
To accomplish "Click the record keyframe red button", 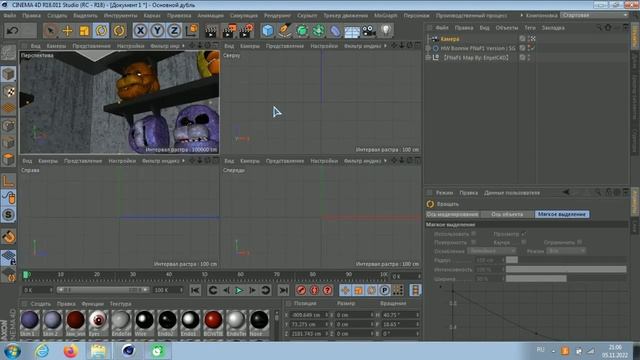I will (x=301, y=290).
